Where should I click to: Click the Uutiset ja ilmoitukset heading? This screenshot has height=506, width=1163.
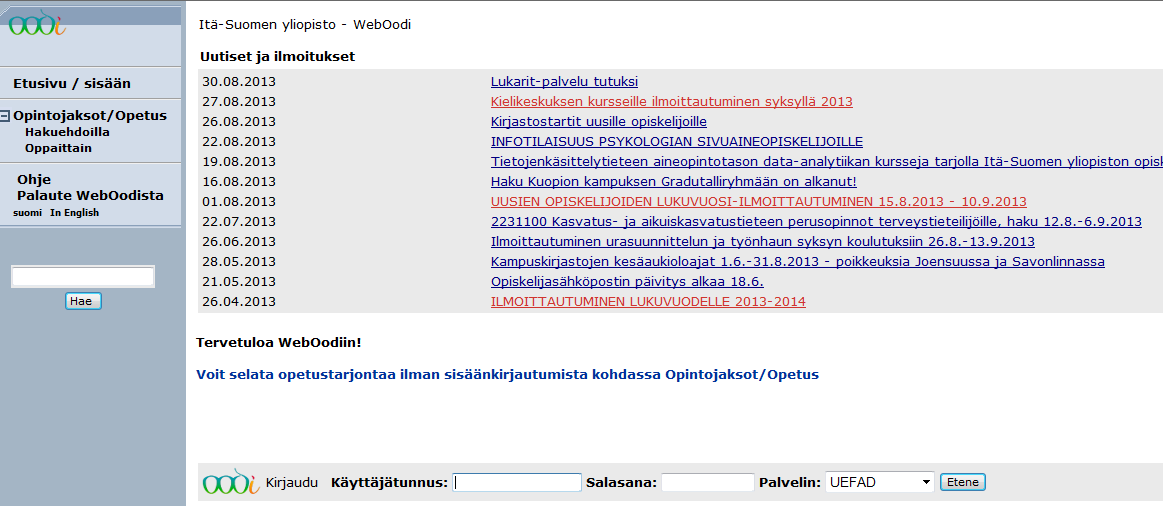tap(277, 56)
